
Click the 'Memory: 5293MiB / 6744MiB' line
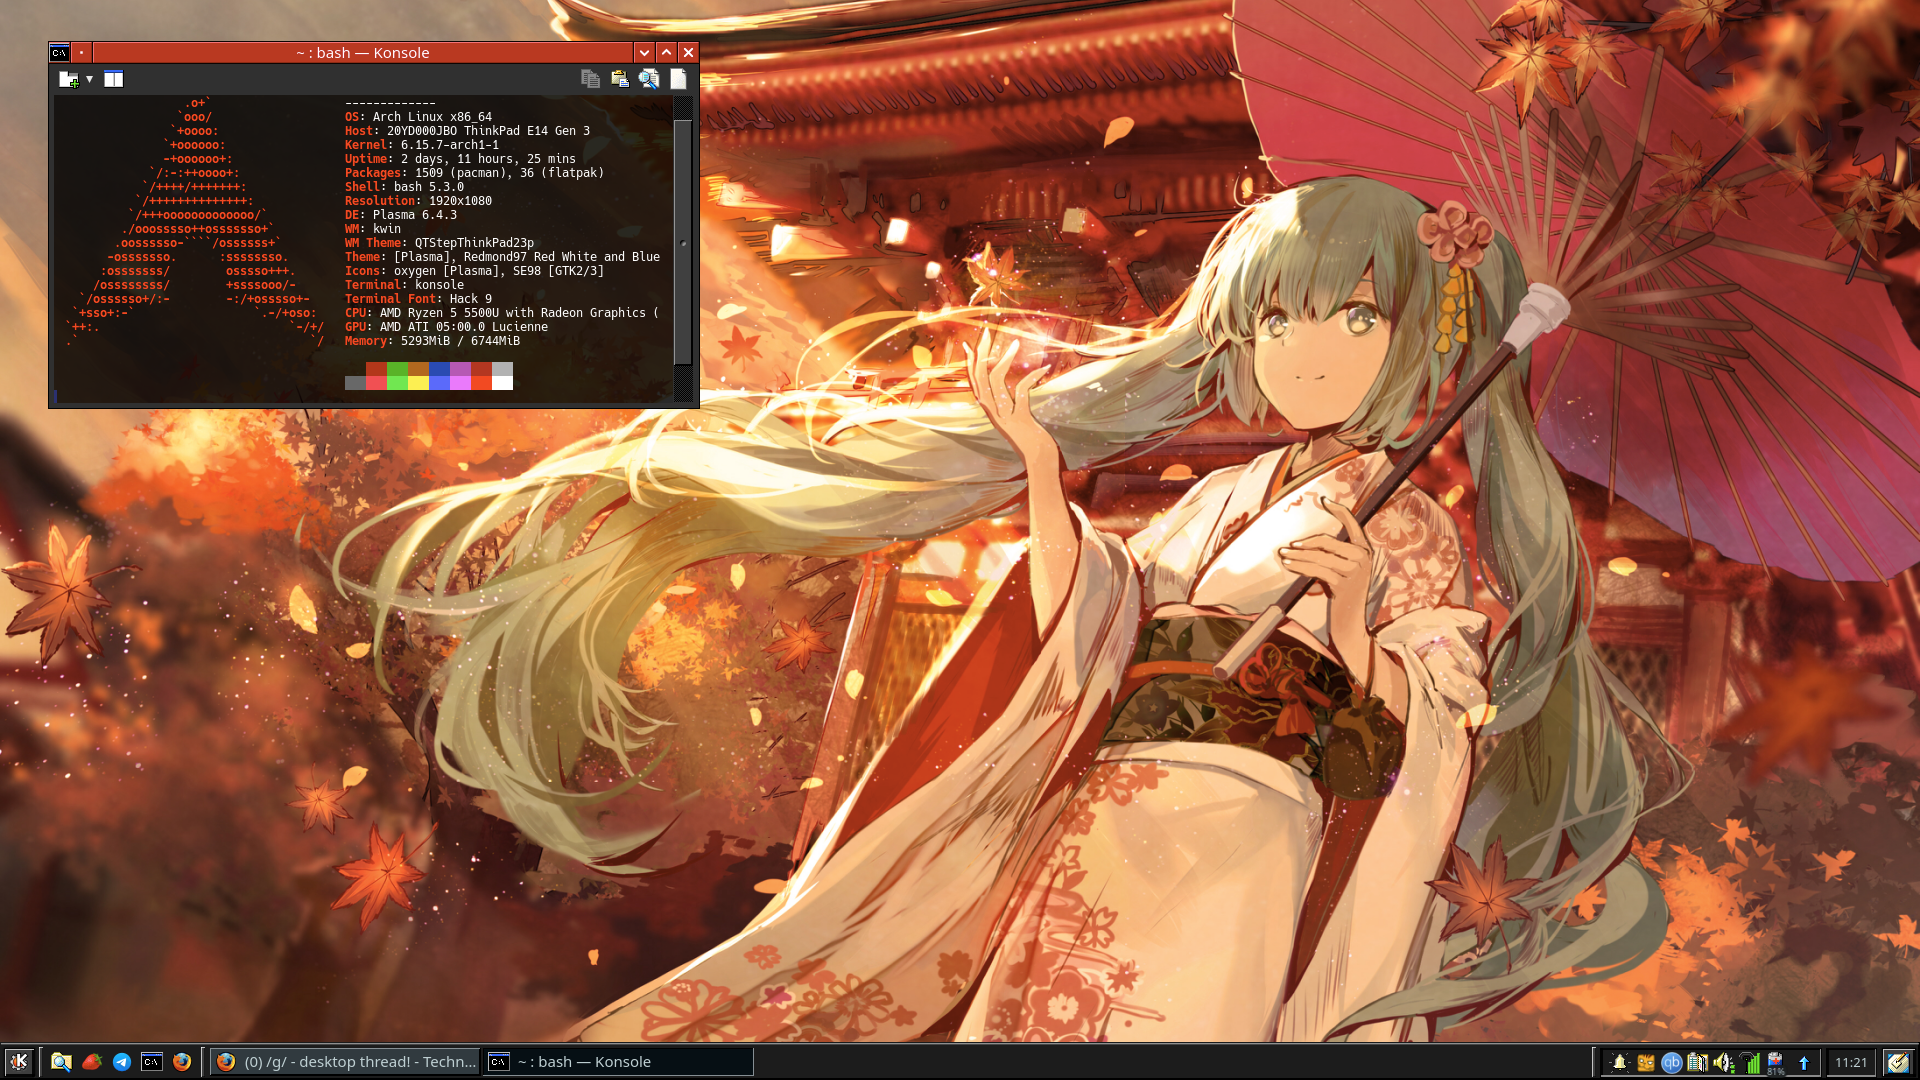coord(432,341)
